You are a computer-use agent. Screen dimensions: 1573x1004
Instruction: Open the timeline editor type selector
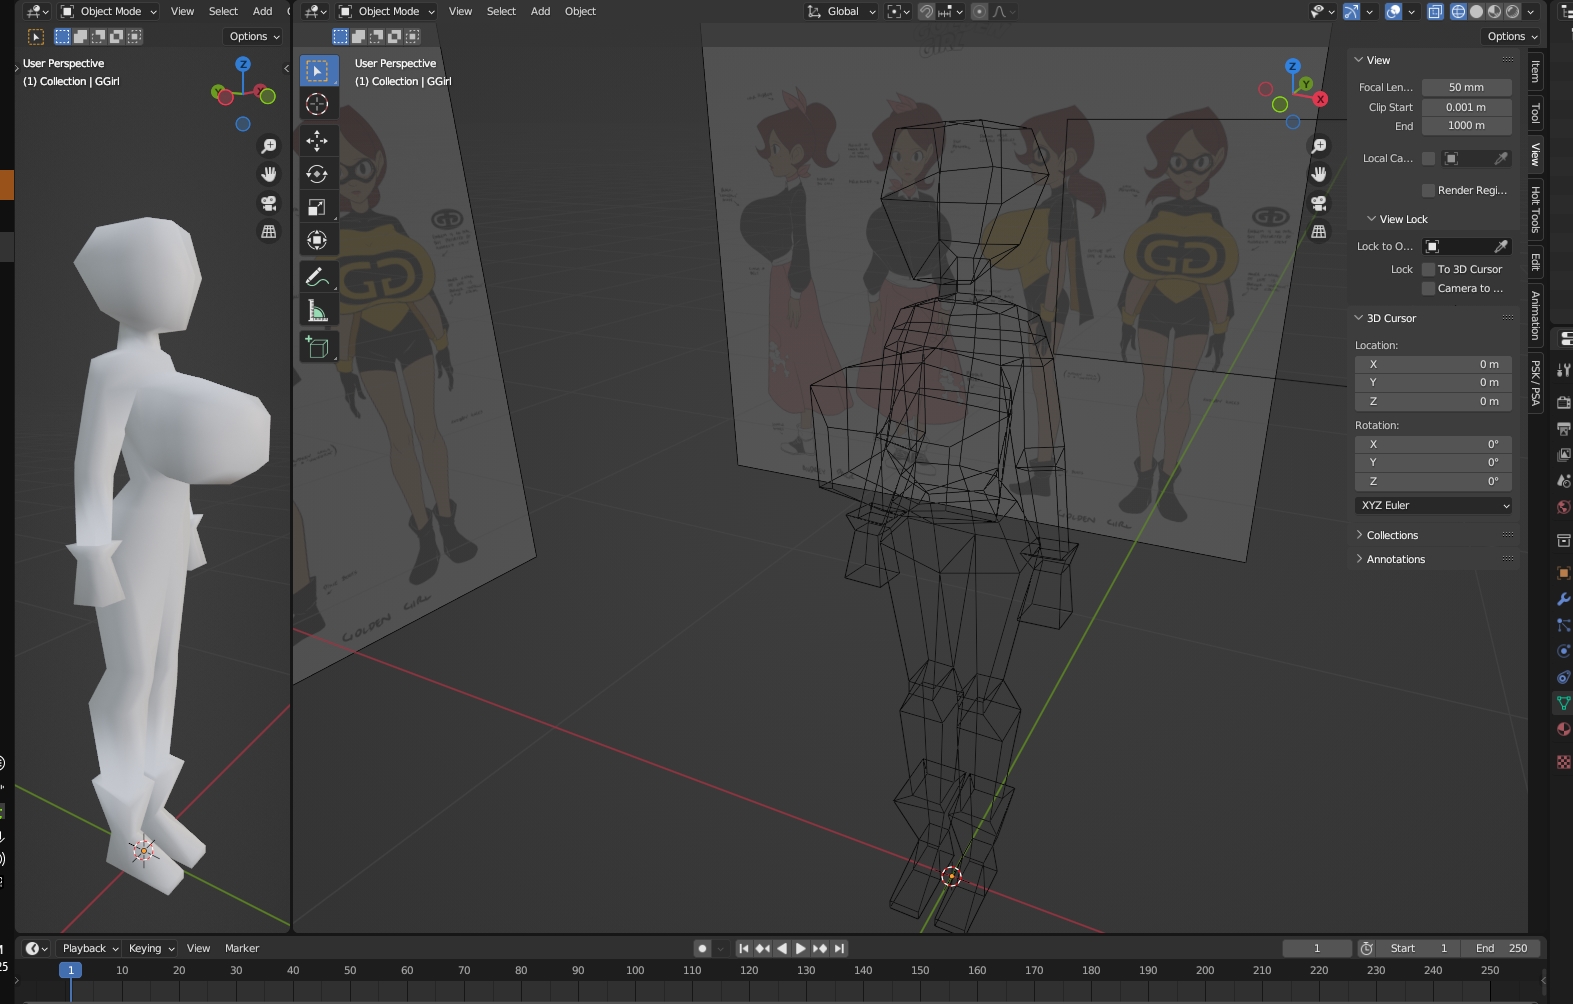36,948
